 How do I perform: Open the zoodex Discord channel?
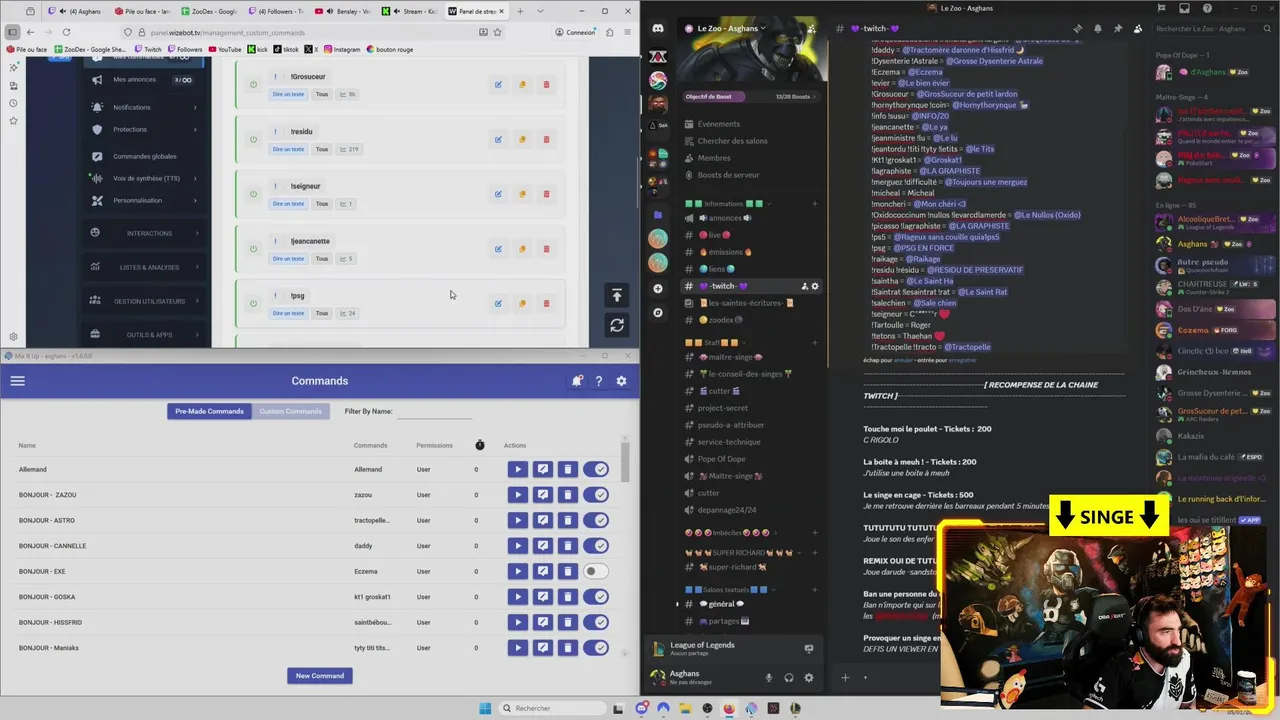(x=753, y=320)
